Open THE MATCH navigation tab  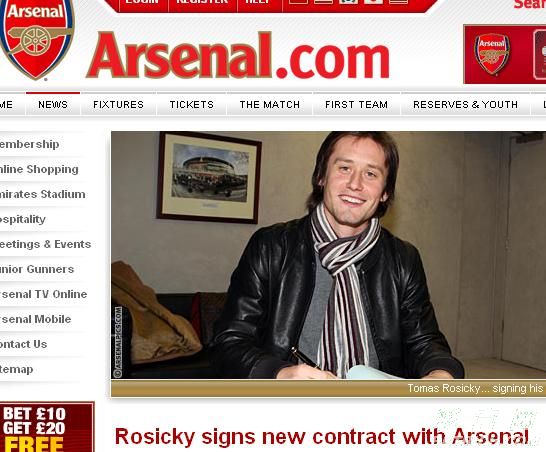coord(270,104)
